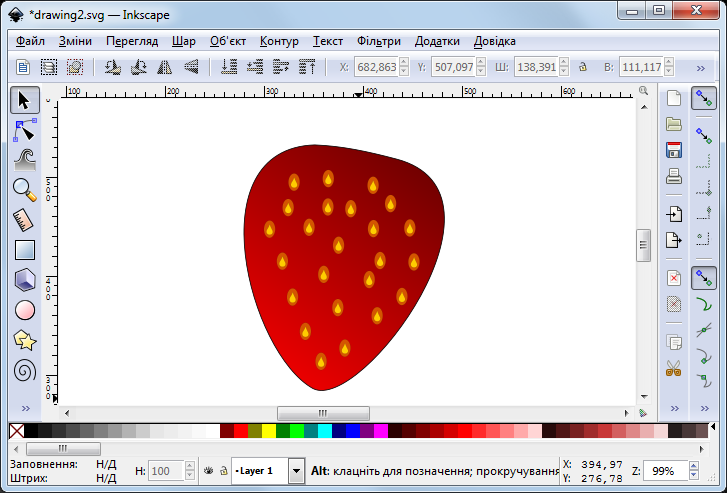Toggle the Layer 1 lock icon

[222, 470]
